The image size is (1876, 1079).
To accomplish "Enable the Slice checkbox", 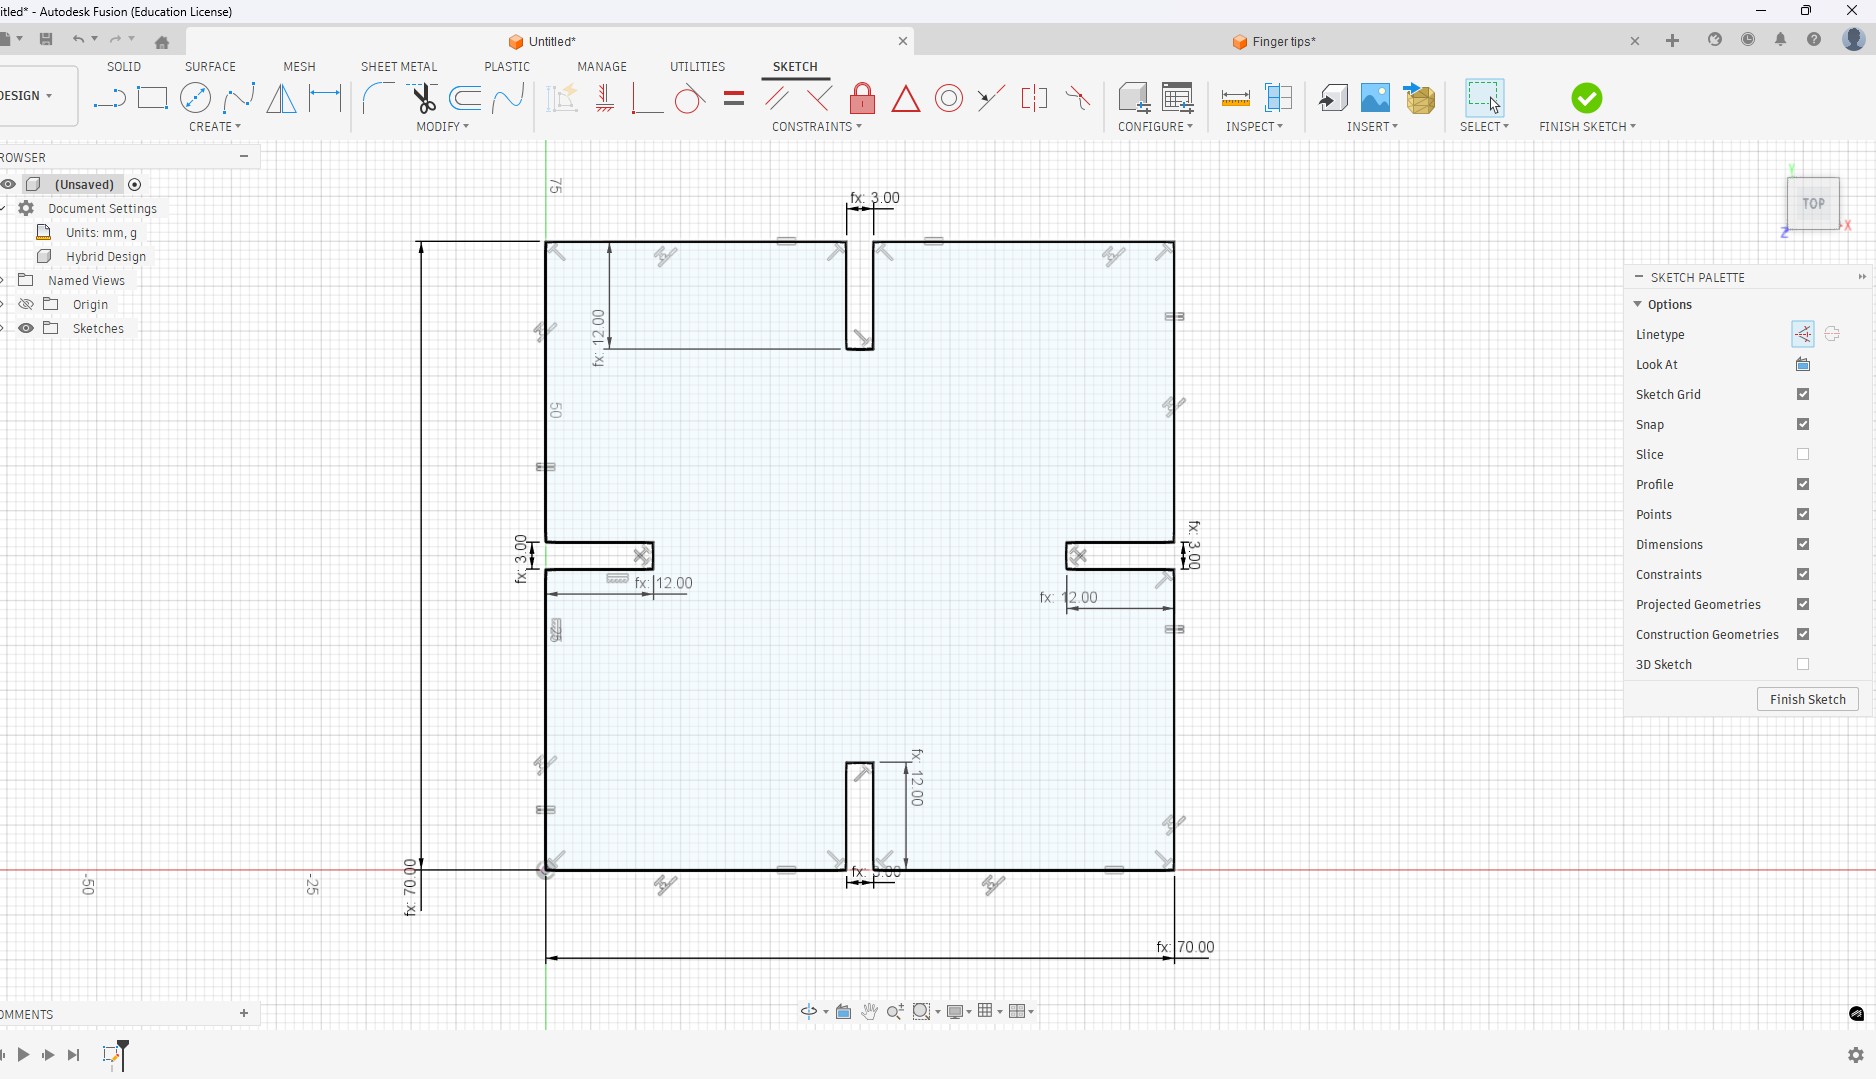I will (x=1803, y=454).
